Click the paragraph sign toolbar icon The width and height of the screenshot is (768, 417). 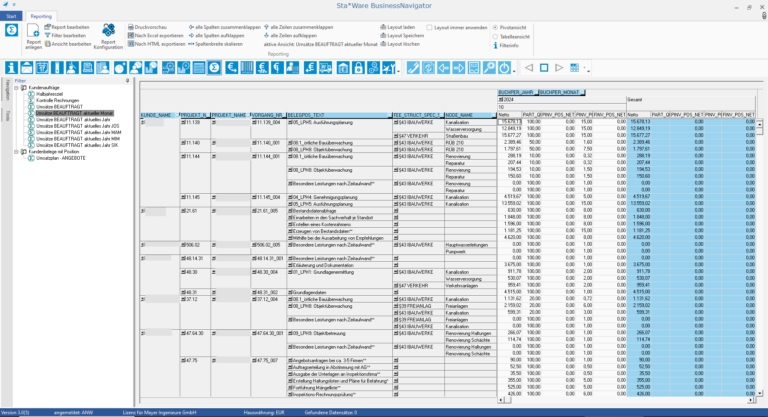click(x=277, y=68)
